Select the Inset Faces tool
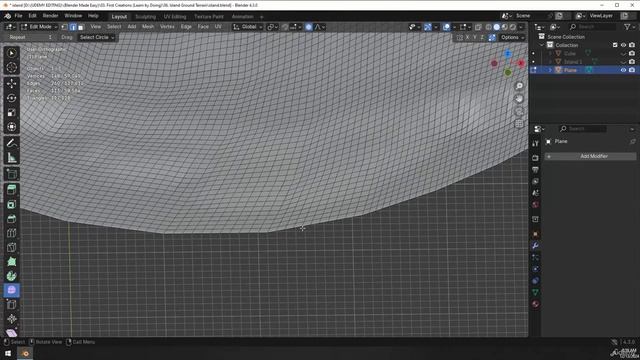This screenshot has height=360, width=640. point(11,204)
